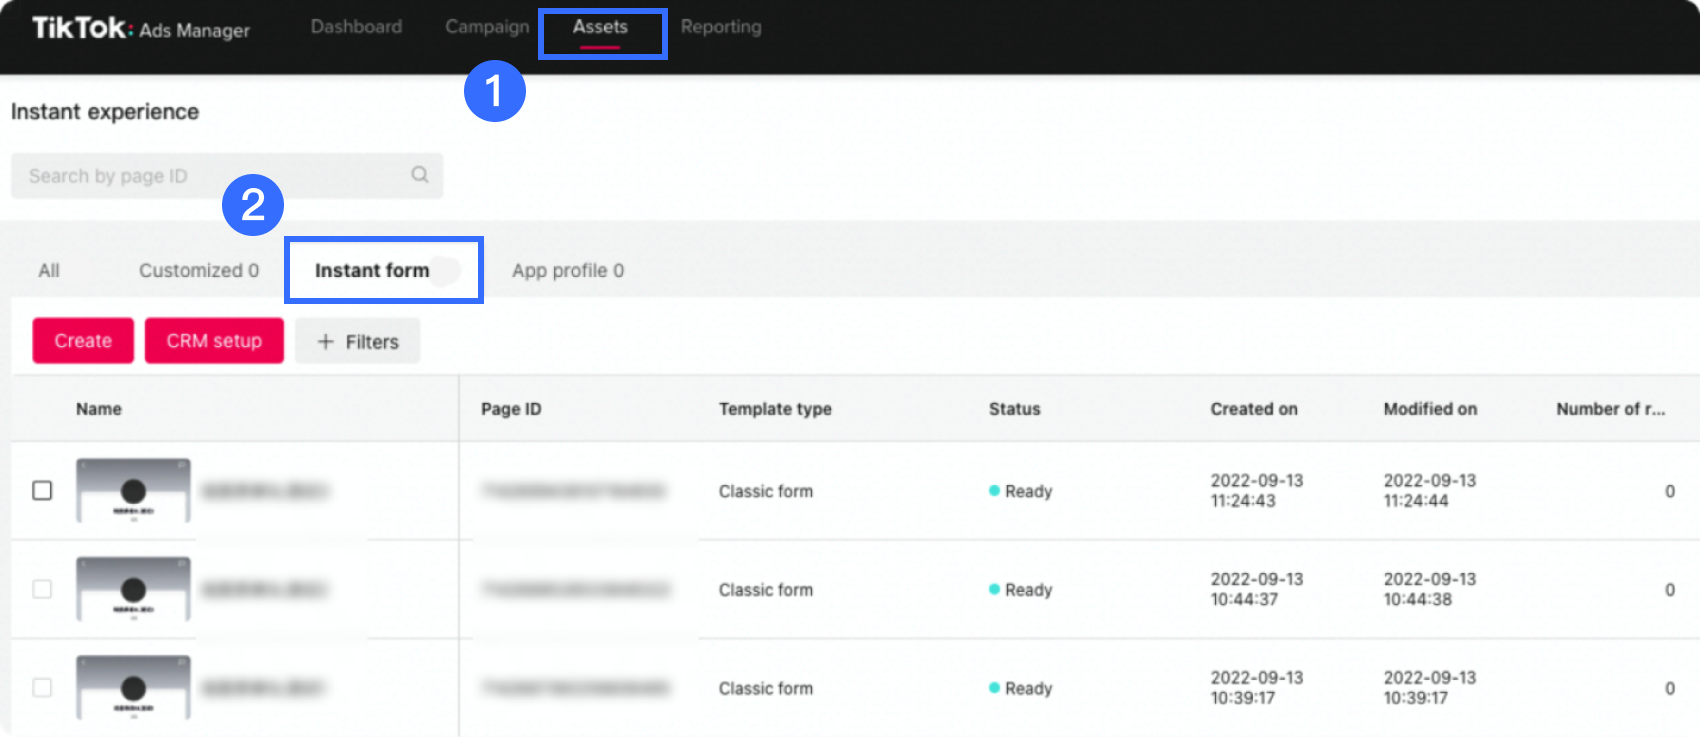Switch to the App profile tab
Image resolution: width=1700 pixels, height=738 pixels.
coord(567,271)
